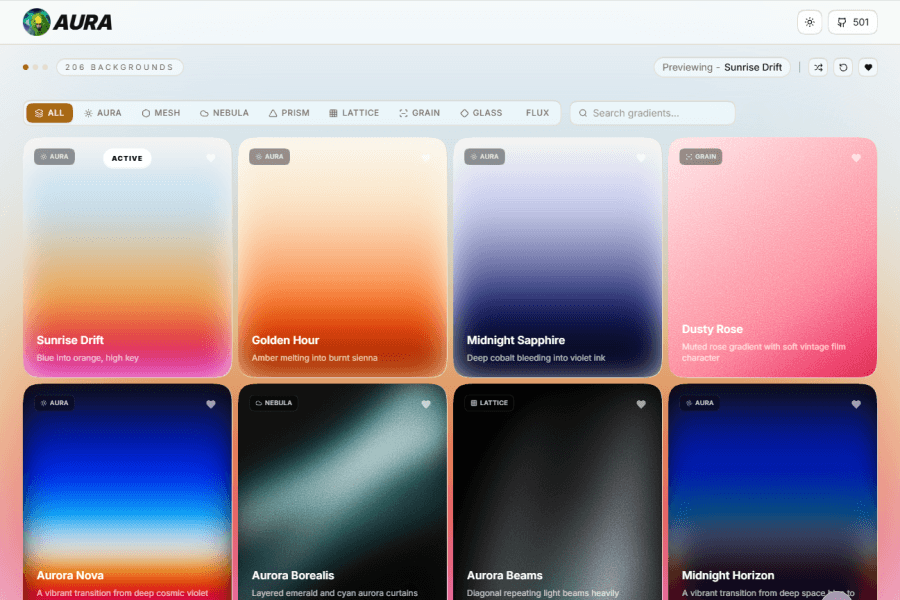Filter by the FLUX category tab
Image resolution: width=900 pixels, height=600 pixels.
[537, 113]
